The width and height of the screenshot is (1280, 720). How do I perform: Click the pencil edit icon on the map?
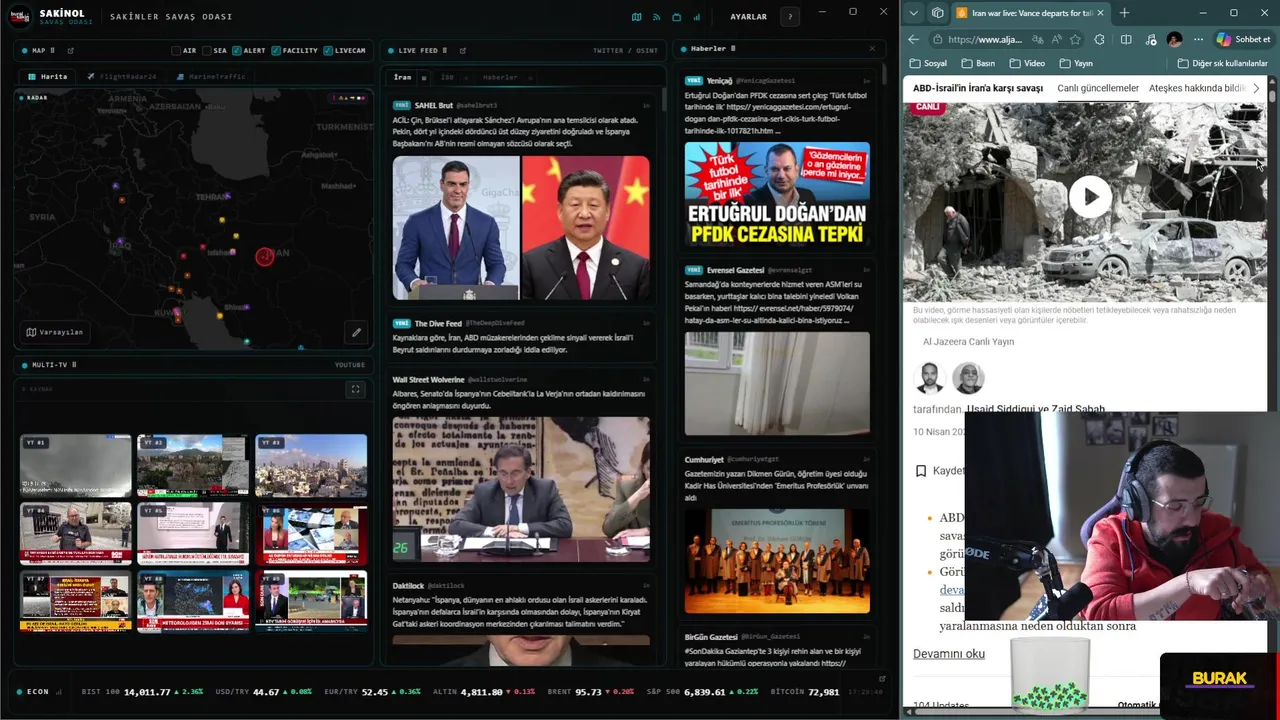tap(356, 332)
